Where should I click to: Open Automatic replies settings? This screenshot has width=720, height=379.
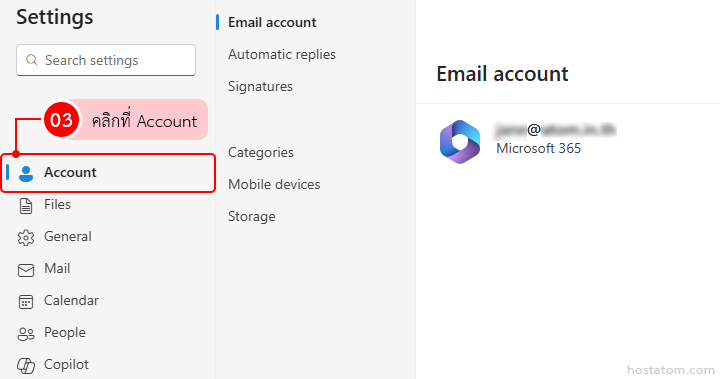pyautogui.click(x=281, y=55)
